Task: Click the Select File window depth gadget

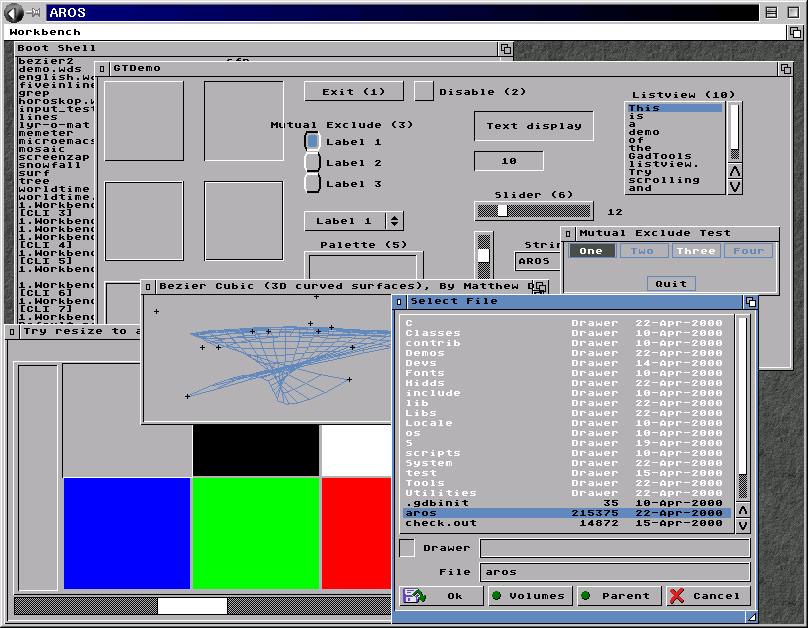Action: pos(751,302)
